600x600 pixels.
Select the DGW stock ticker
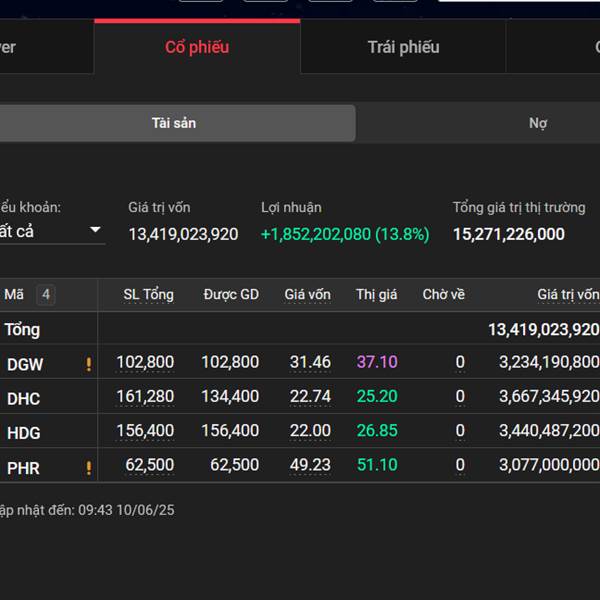[25, 364]
